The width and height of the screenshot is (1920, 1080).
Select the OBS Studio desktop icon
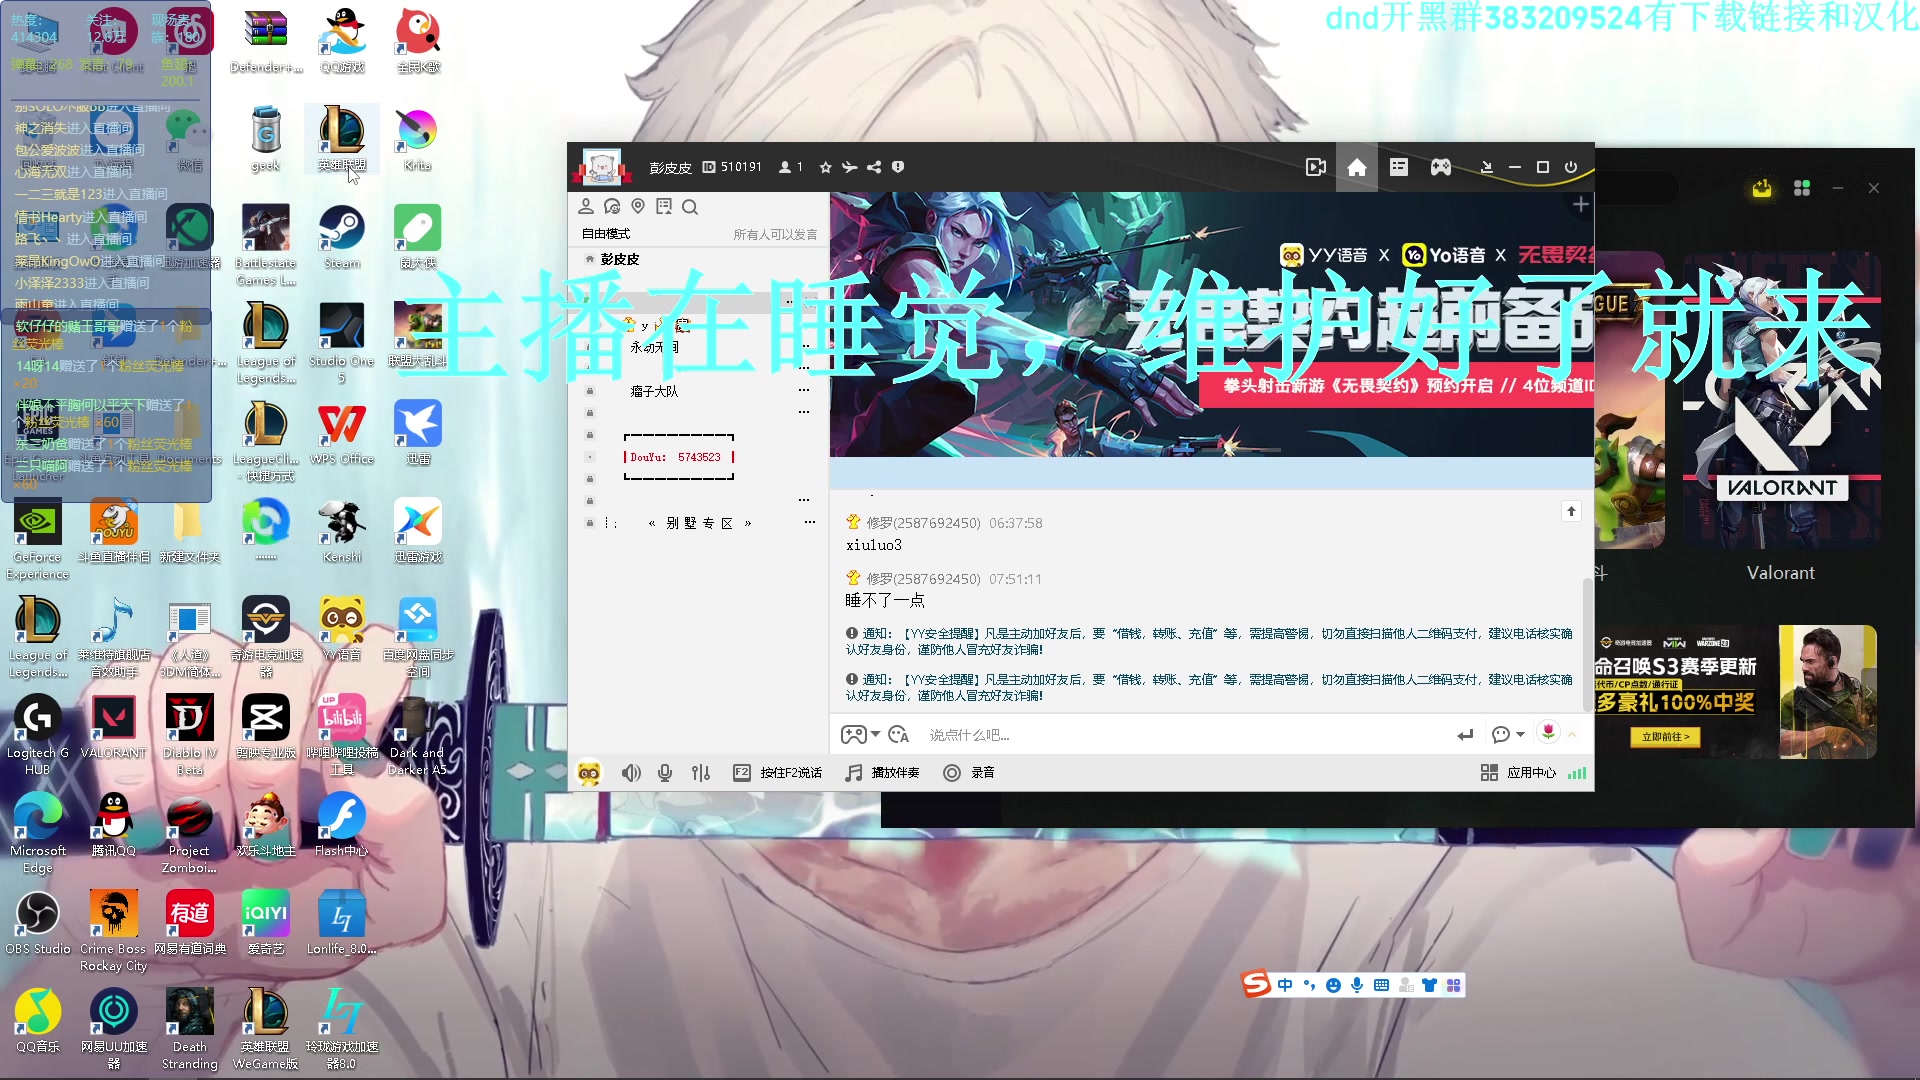pos(38,924)
